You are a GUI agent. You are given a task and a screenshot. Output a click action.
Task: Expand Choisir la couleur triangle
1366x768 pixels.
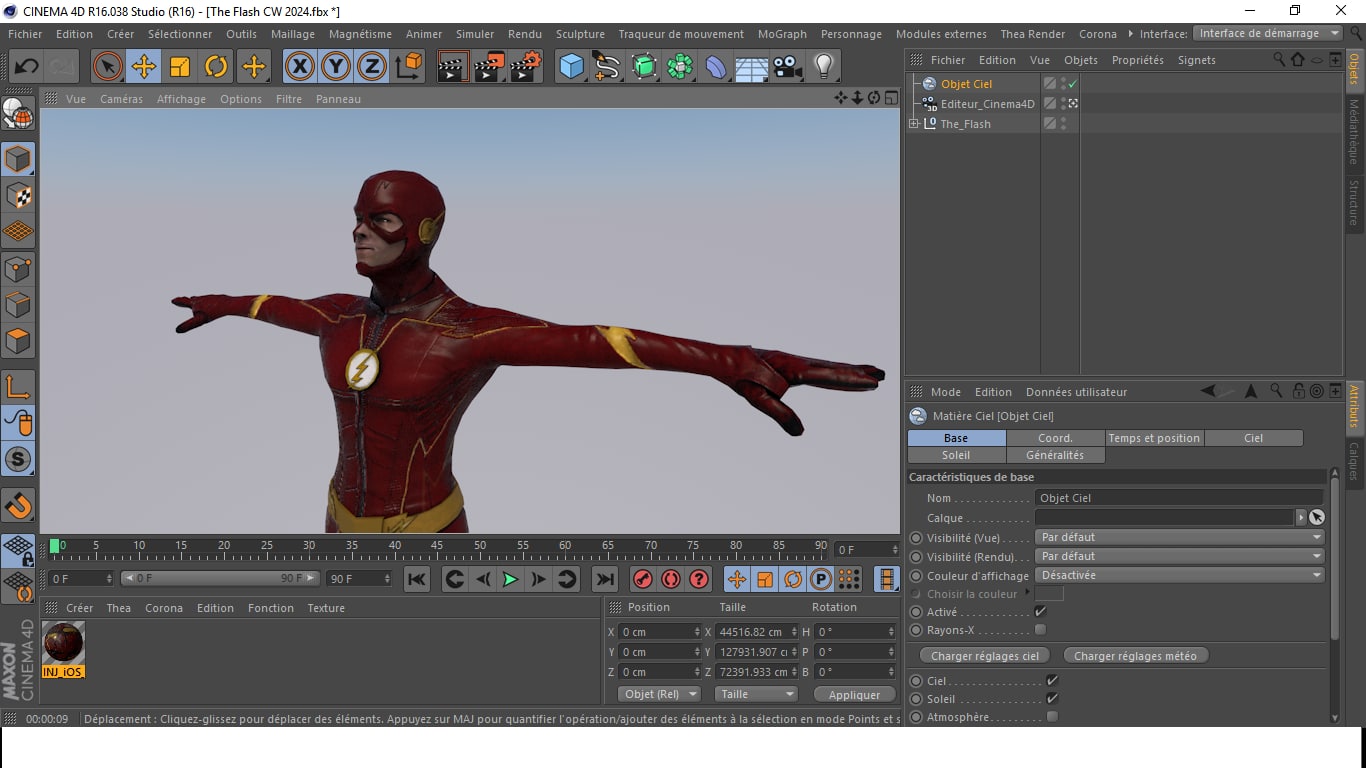pos(1027,593)
